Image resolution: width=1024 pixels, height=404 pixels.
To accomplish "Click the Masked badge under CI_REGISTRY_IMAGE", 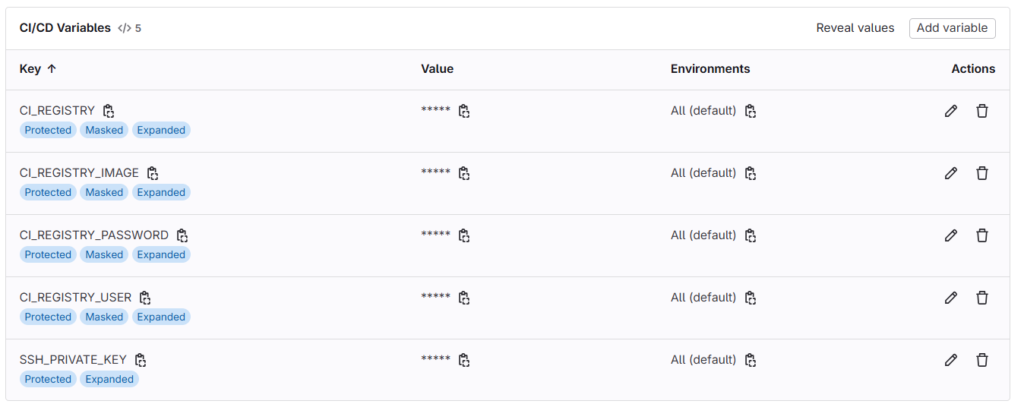I will 104,192.
